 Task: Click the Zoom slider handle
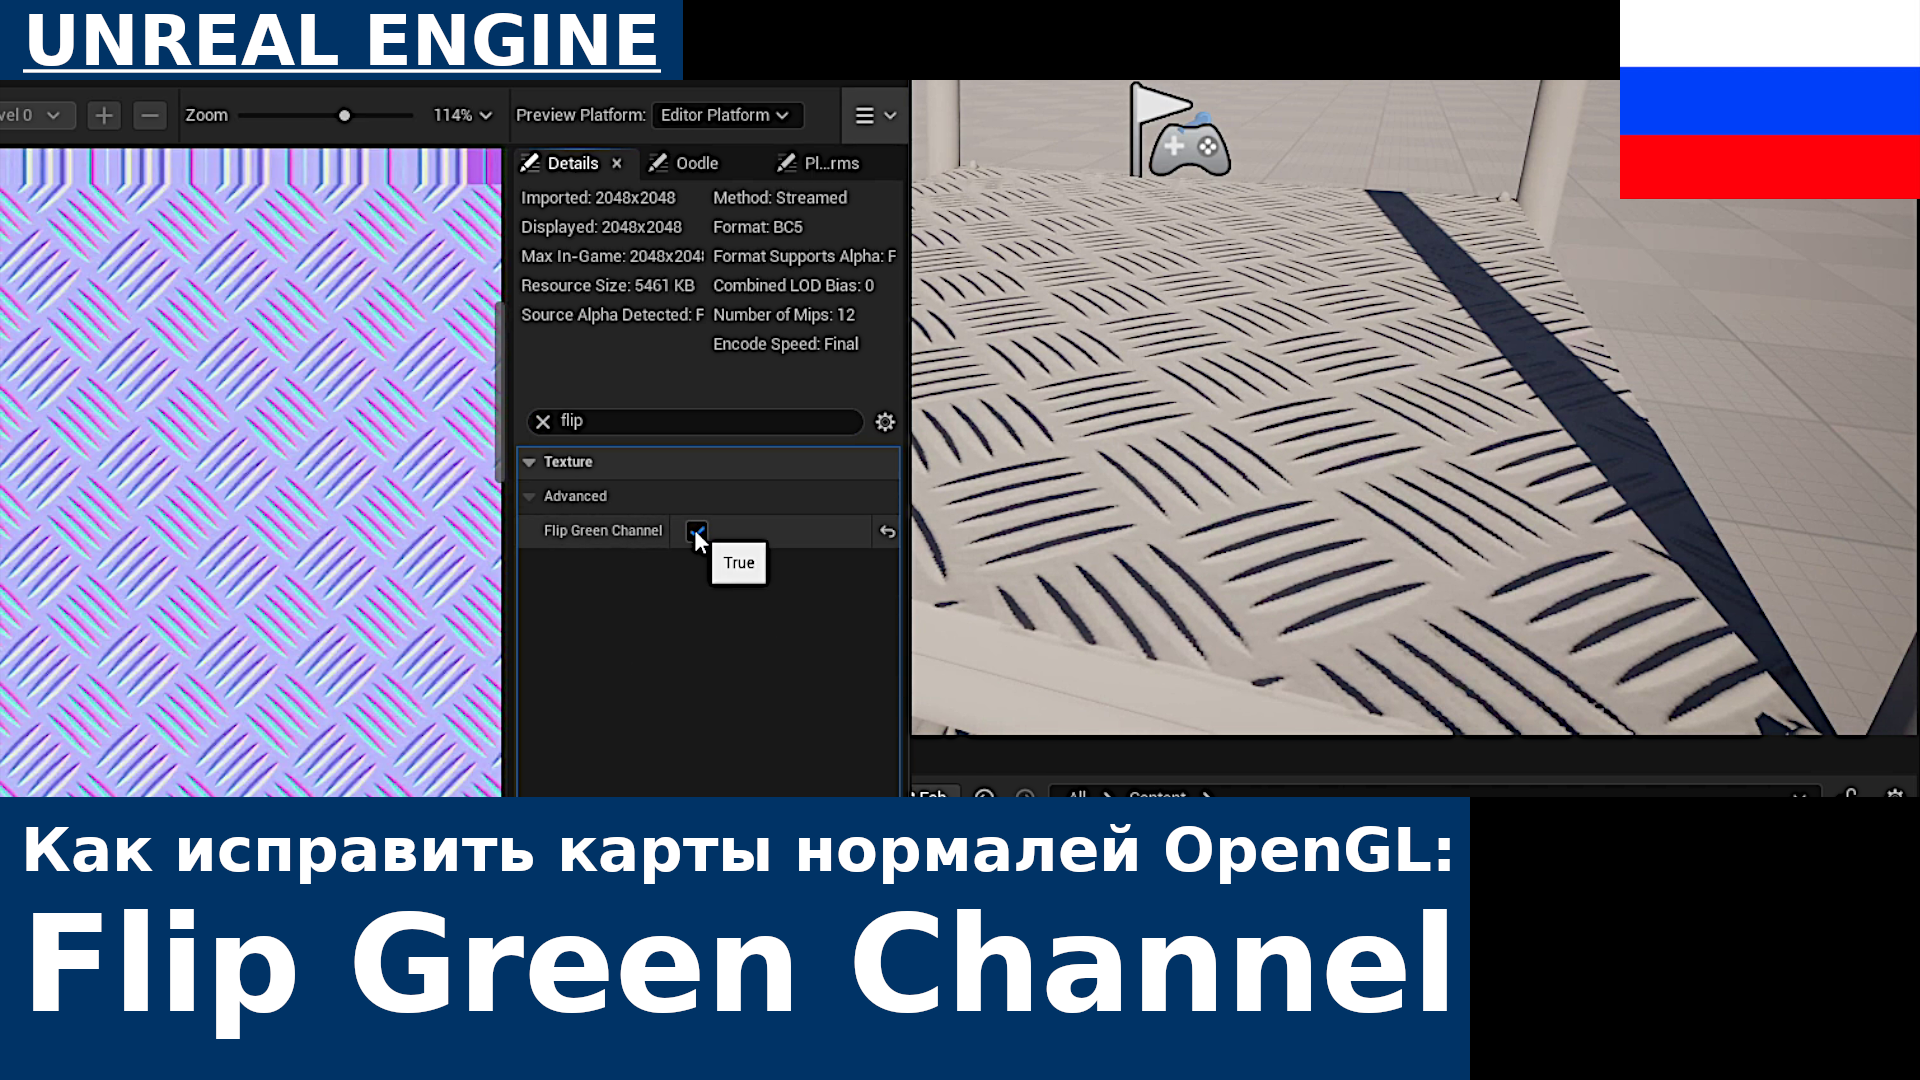click(x=344, y=116)
